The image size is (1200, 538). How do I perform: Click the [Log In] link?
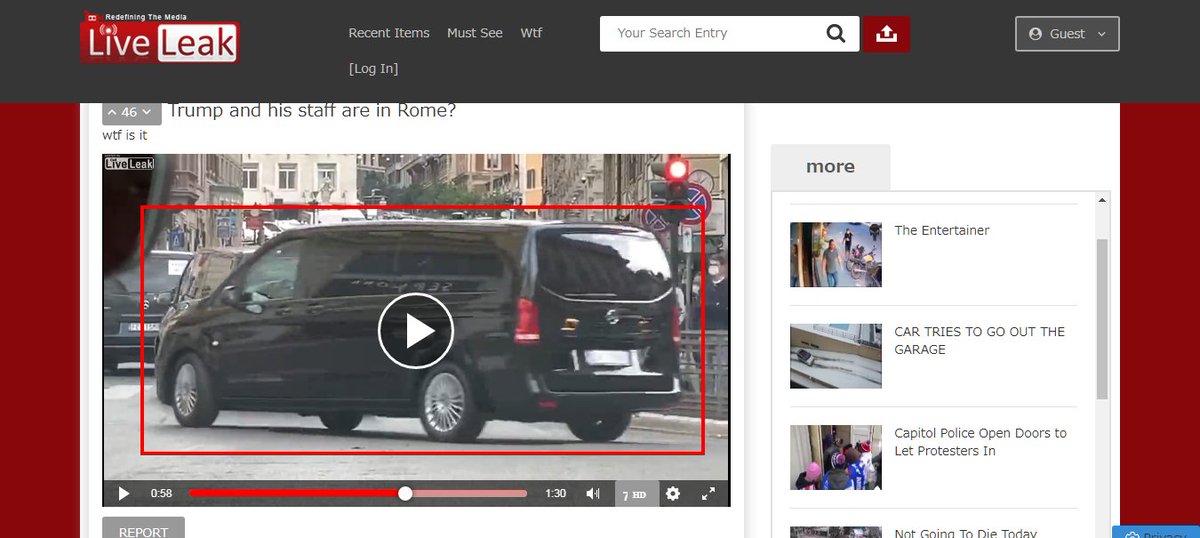[x=373, y=69]
